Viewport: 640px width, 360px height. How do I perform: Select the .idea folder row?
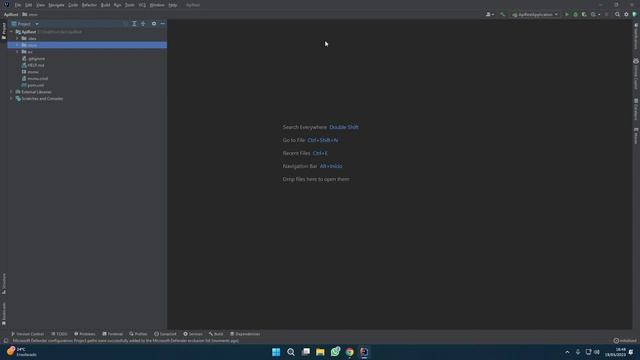(87, 38)
